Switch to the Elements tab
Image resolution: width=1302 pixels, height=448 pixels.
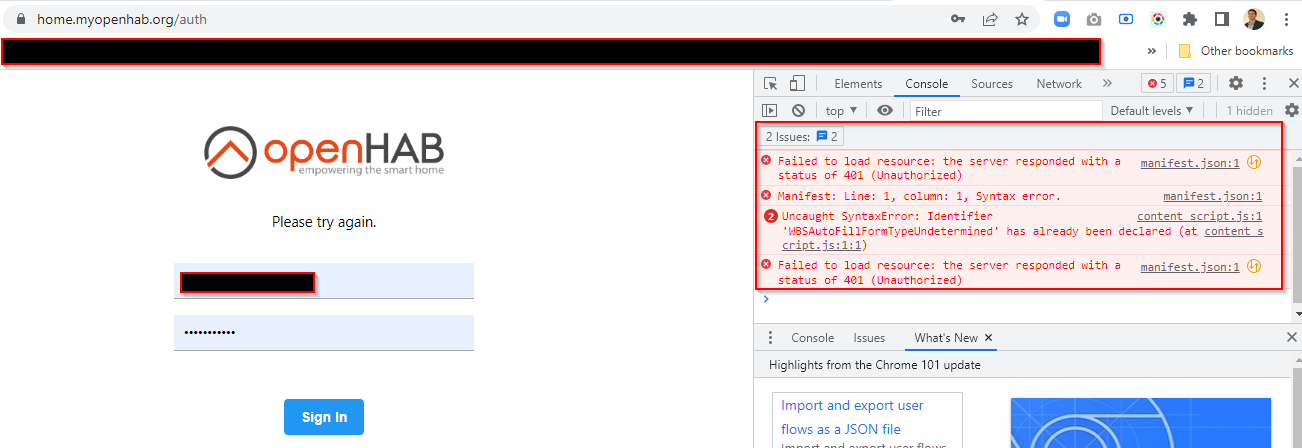pyautogui.click(x=858, y=84)
